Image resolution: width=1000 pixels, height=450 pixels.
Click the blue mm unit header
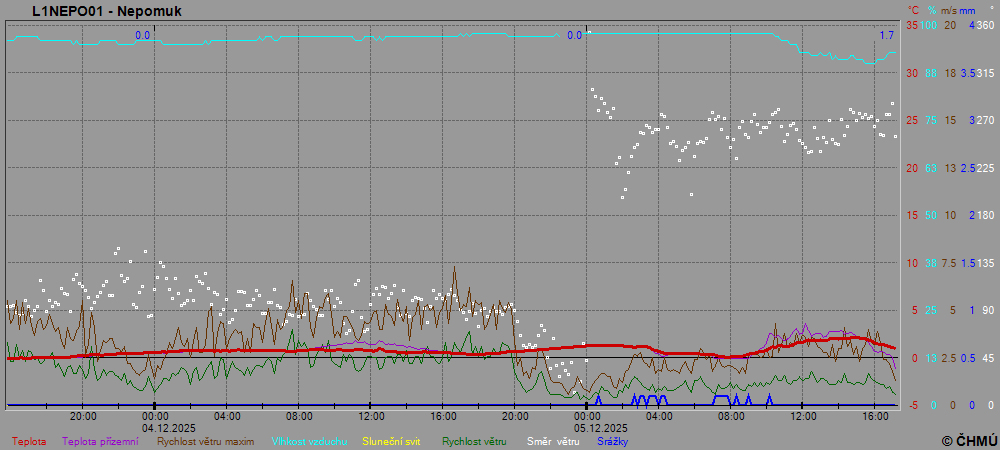(969, 10)
